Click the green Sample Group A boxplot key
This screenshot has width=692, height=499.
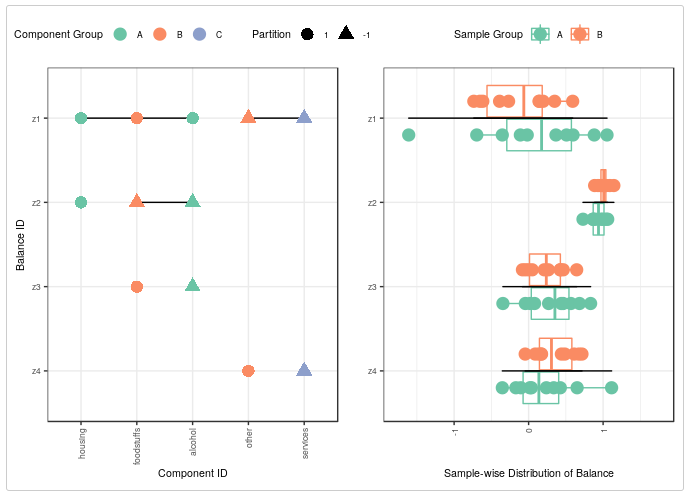[541, 34]
